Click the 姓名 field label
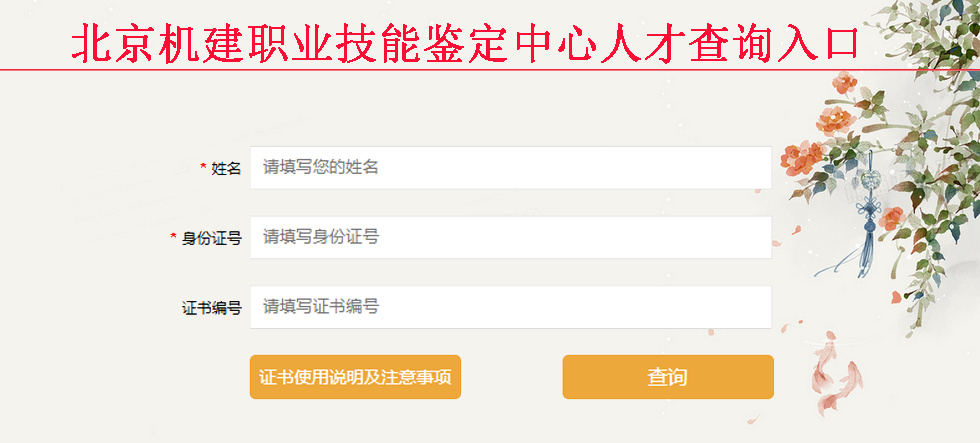Screen dimensions: 980x443 [226, 169]
